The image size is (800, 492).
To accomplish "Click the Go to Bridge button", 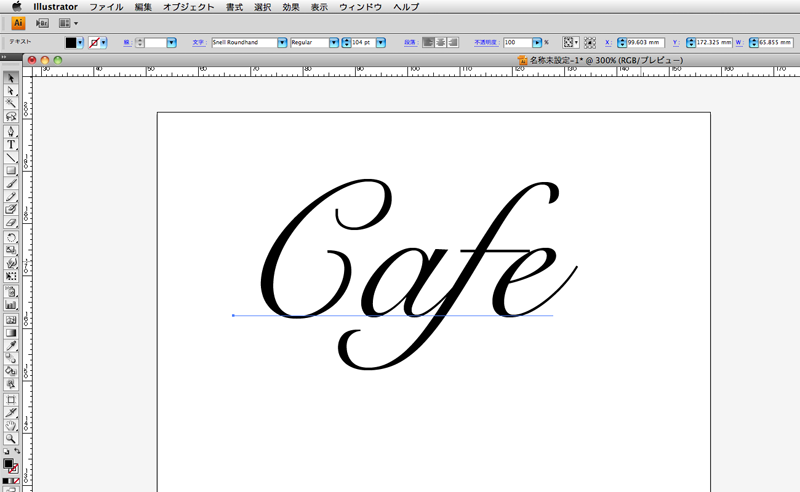I will pos(42,23).
